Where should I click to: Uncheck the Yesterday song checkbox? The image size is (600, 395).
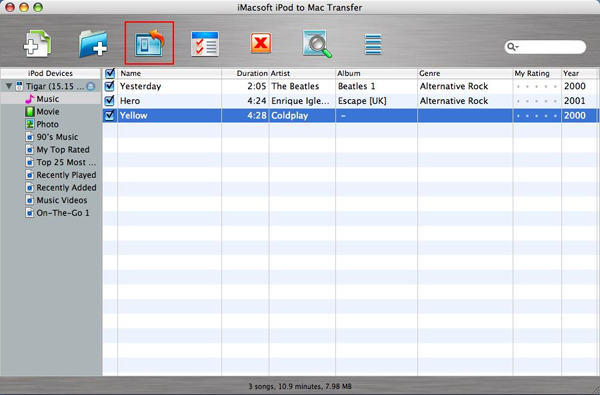tap(110, 86)
